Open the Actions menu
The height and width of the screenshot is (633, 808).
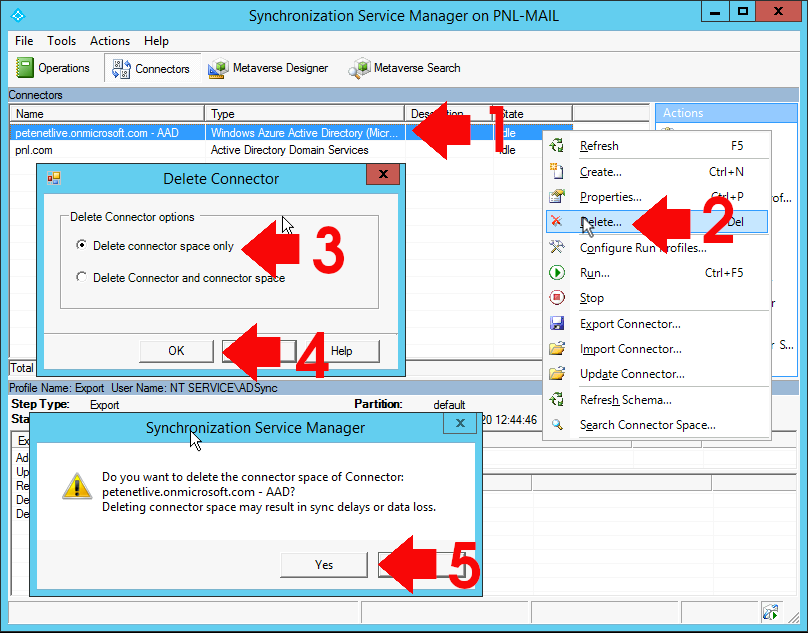click(x=110, y=41)
